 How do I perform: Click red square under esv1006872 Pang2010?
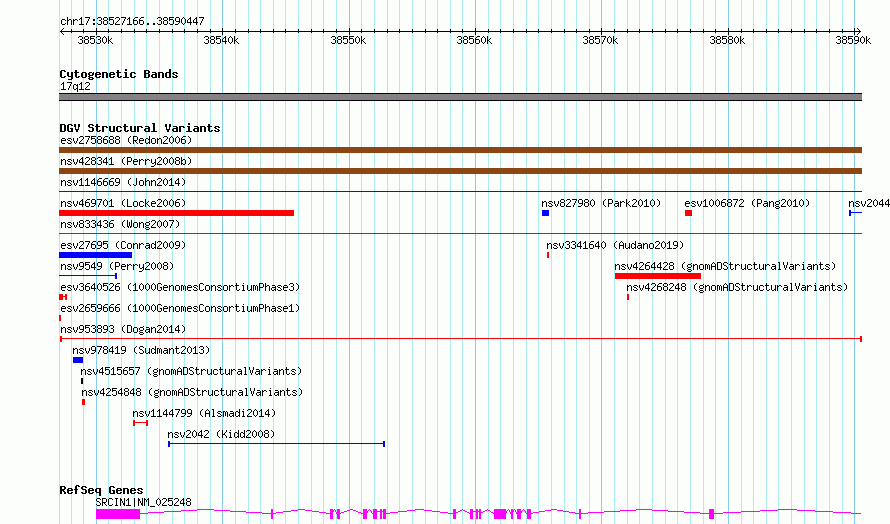point(689,213)
